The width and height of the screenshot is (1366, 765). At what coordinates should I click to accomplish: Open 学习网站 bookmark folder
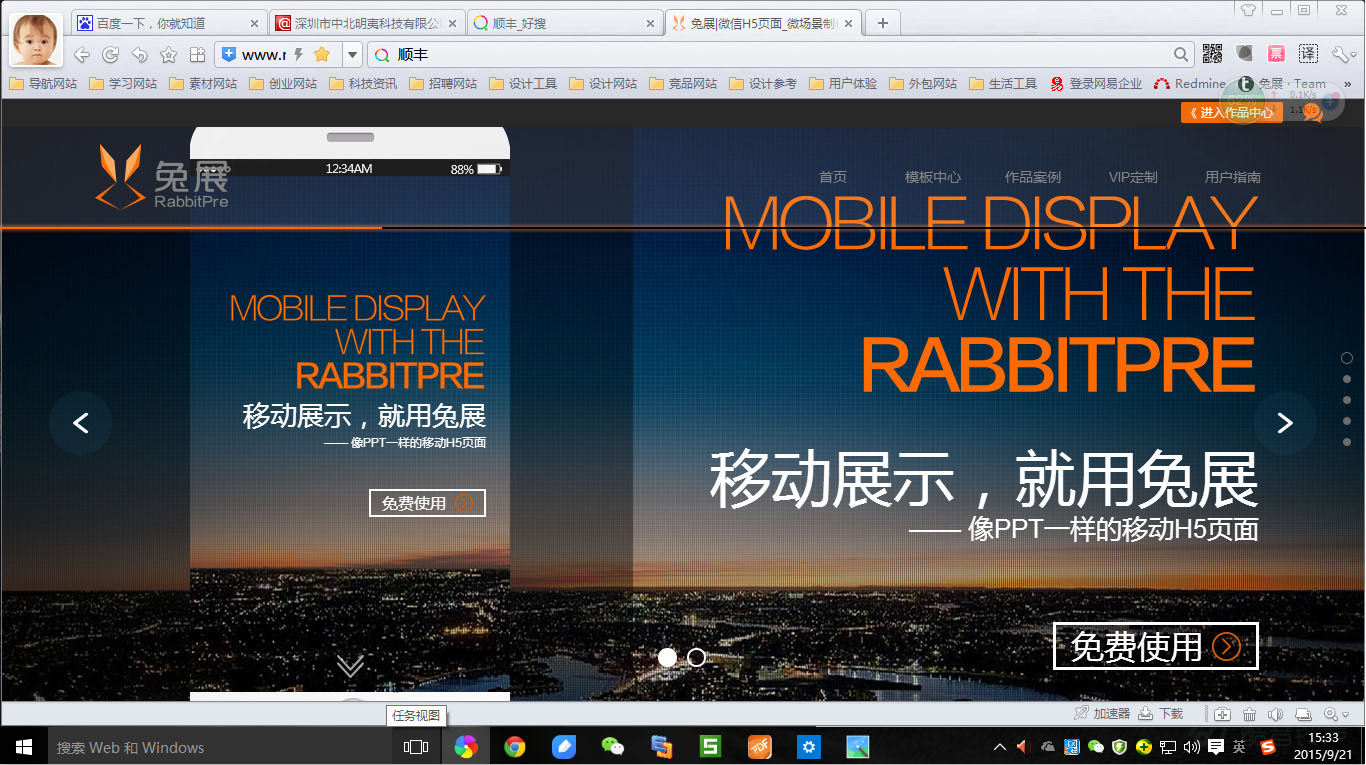[x=123, y=84]
